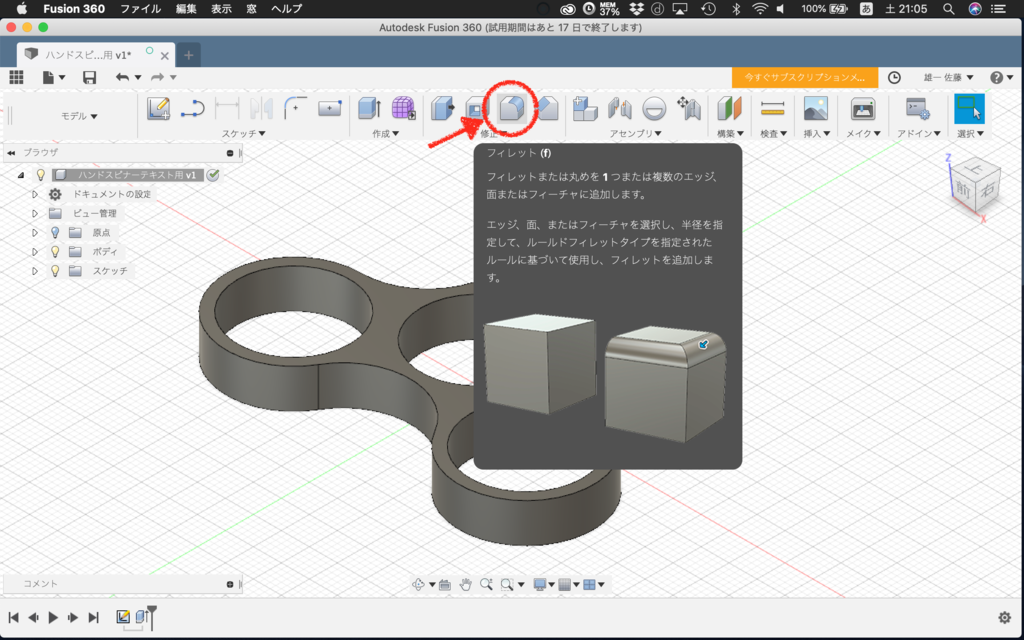Select the Pan hand tool

coord(465,584)
